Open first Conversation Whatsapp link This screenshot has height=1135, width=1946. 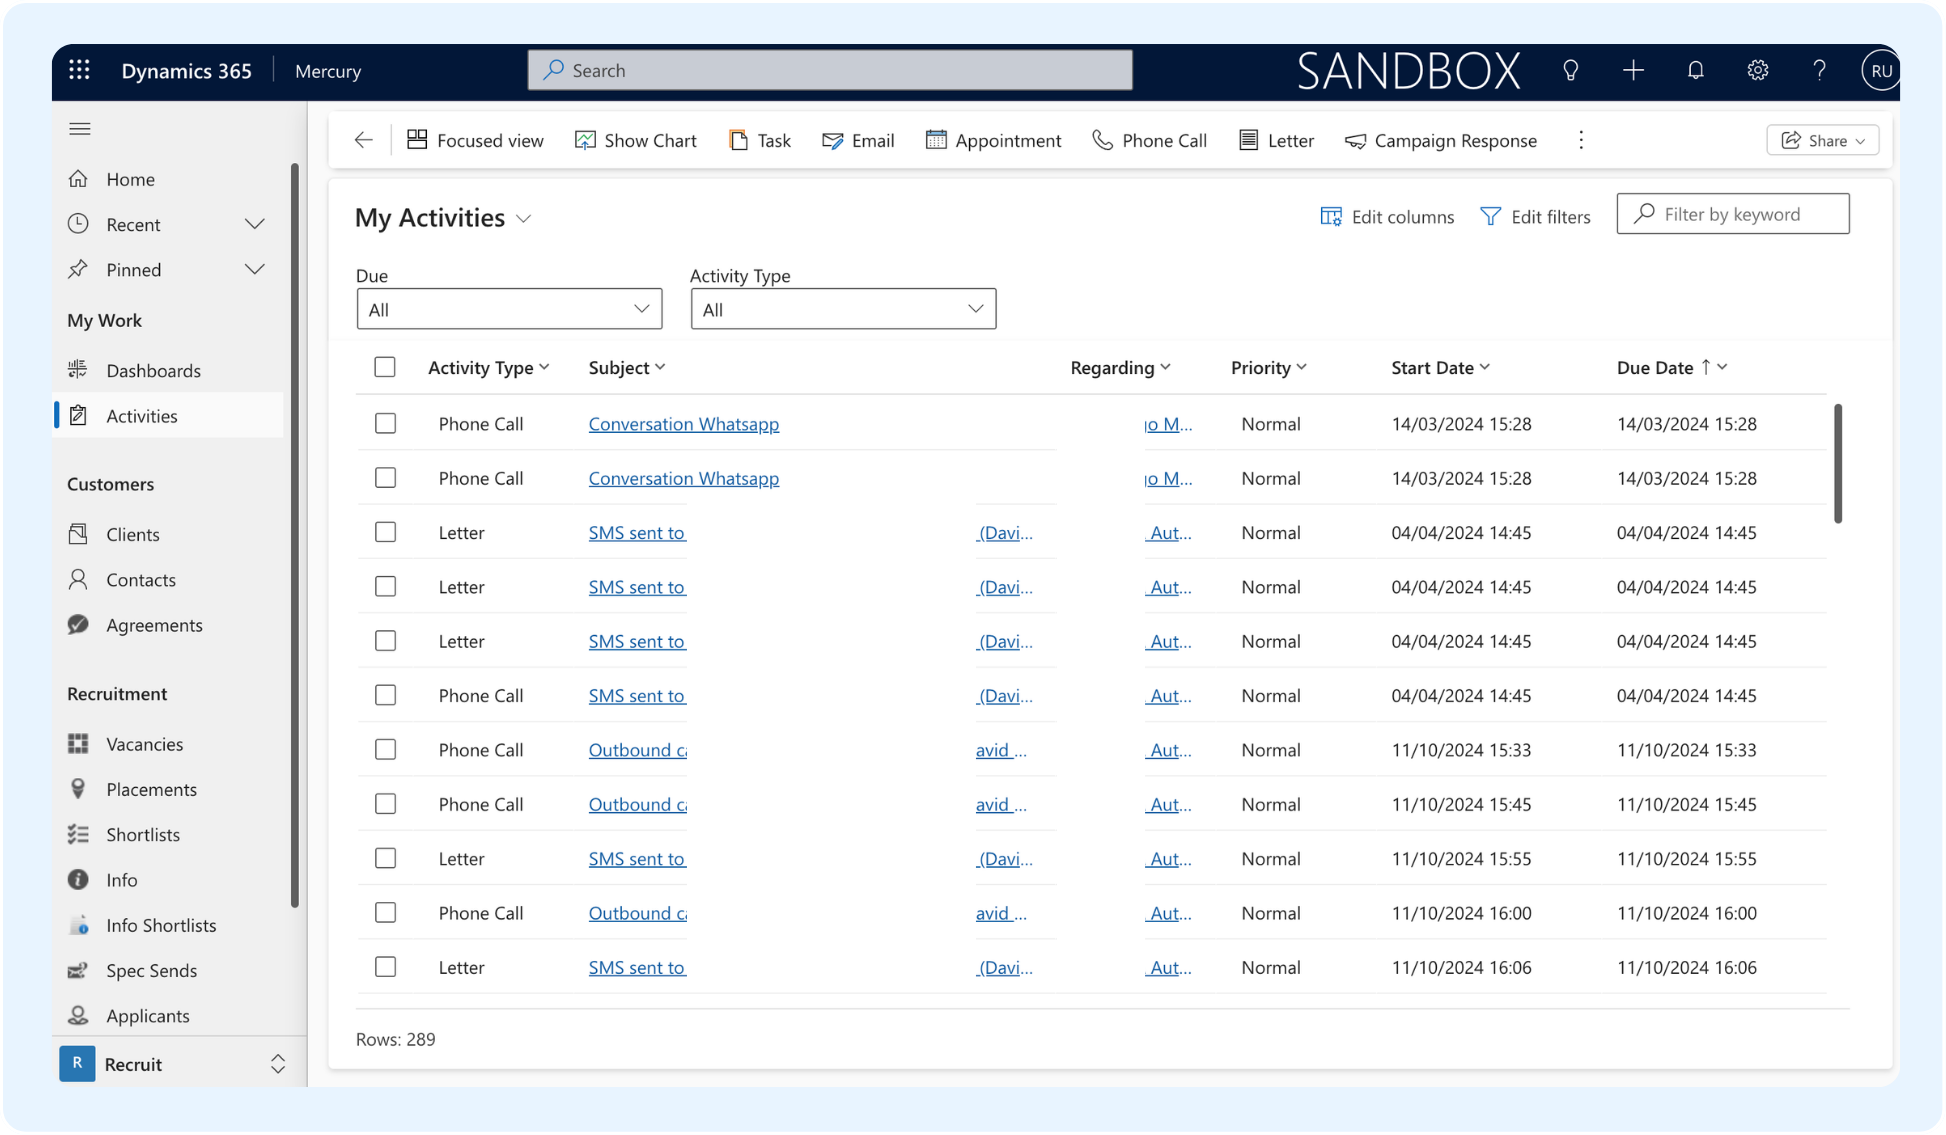[x=684, y=424]
